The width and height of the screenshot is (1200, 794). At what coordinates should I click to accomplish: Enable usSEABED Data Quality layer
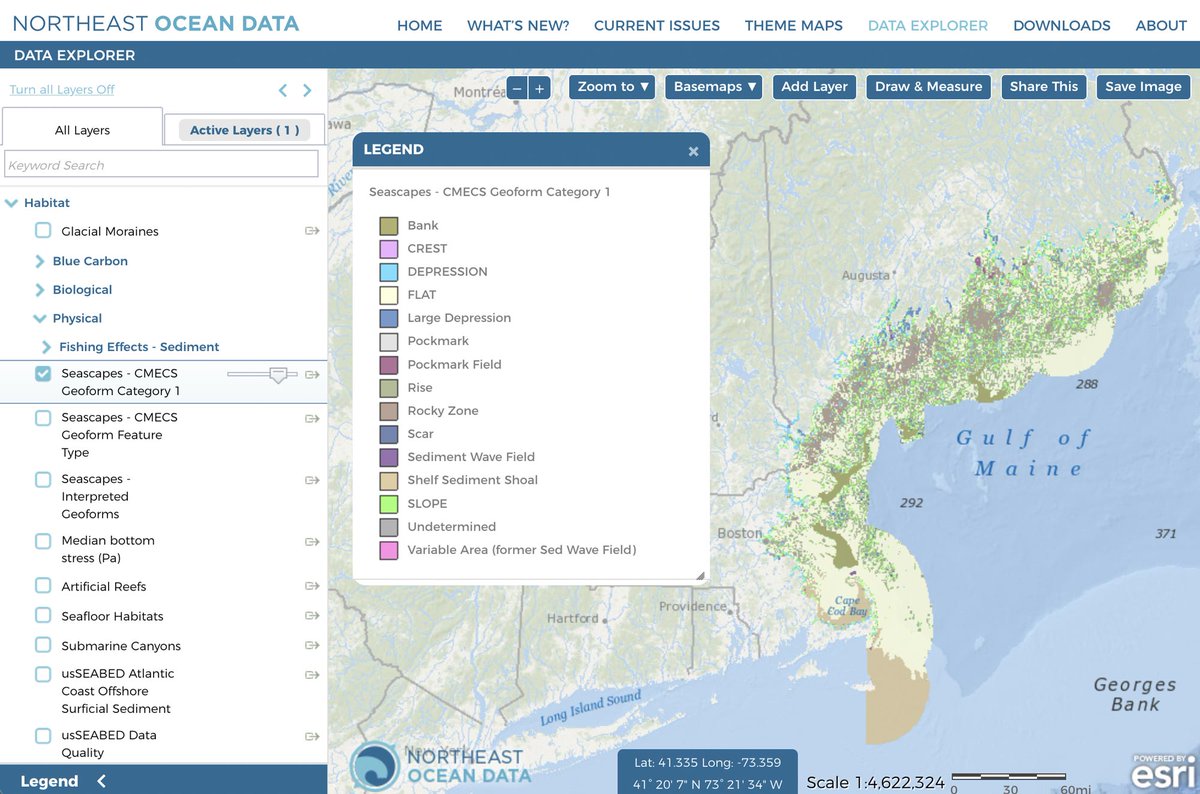[43, 735]
